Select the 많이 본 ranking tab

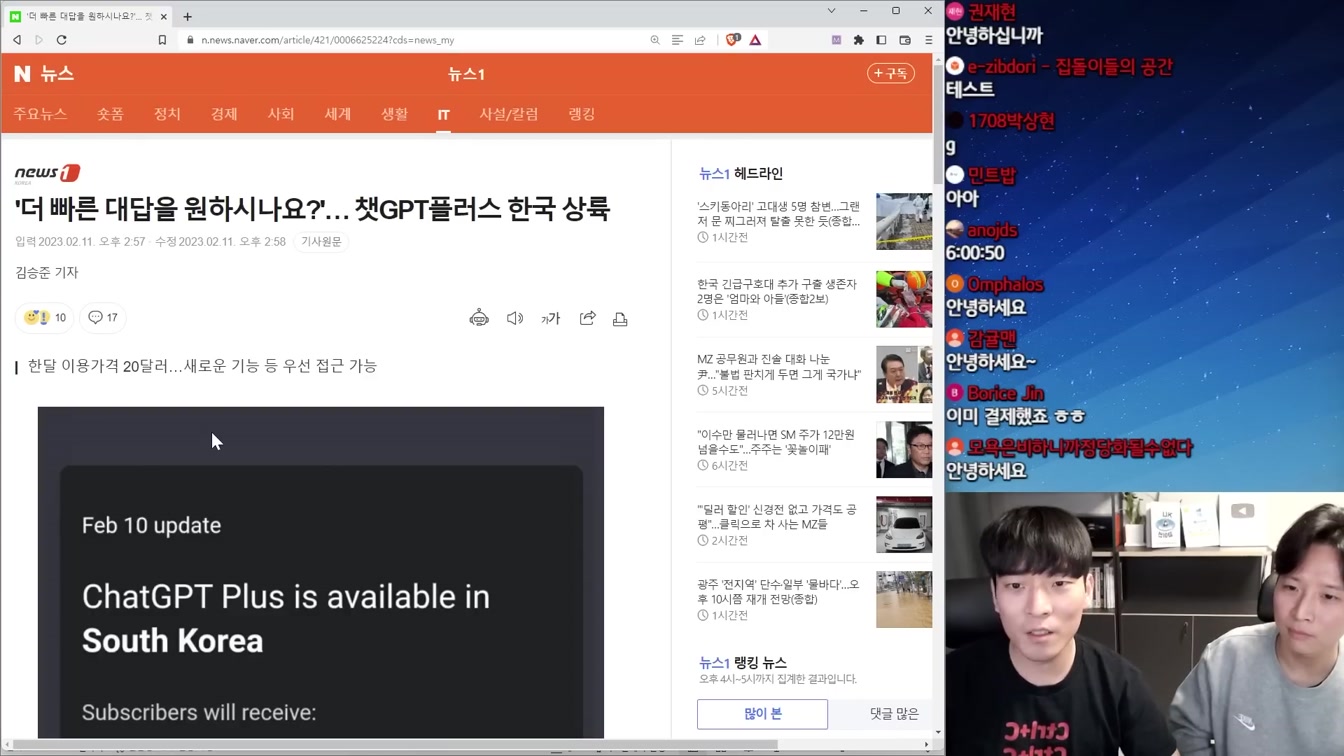[x=762, y=714]
